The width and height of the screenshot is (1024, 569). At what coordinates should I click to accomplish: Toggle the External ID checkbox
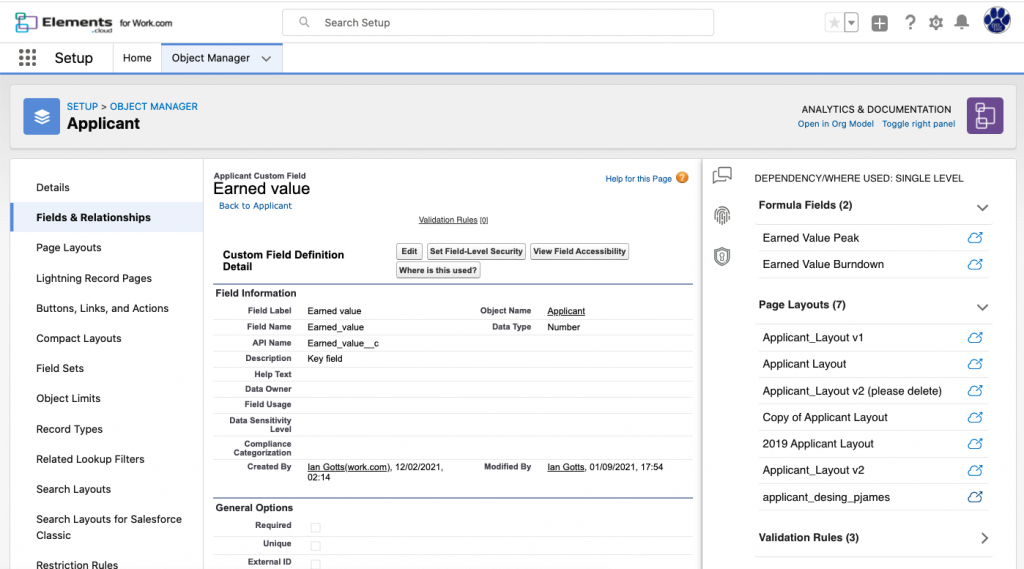point(316,563)
